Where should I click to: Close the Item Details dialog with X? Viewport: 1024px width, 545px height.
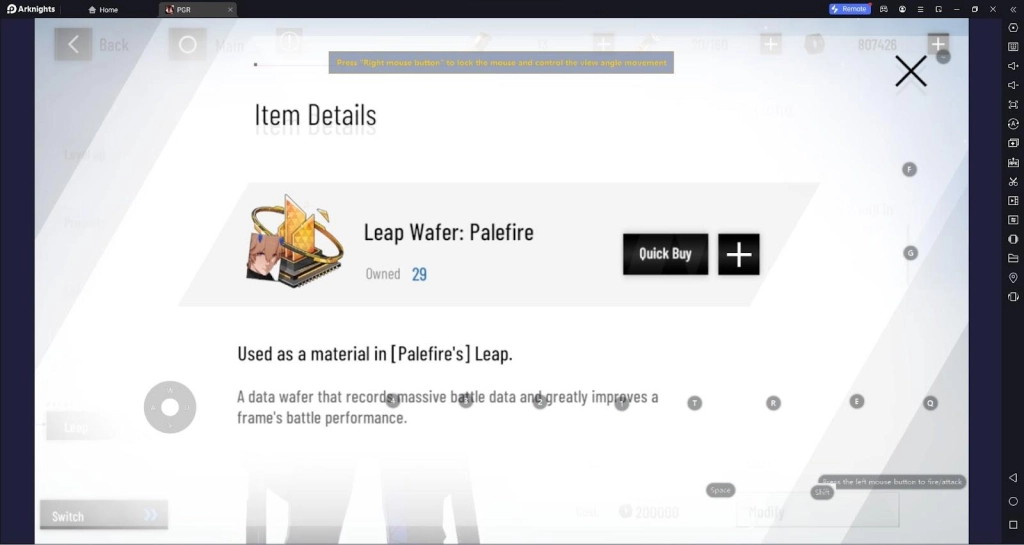tap(910, 71)
